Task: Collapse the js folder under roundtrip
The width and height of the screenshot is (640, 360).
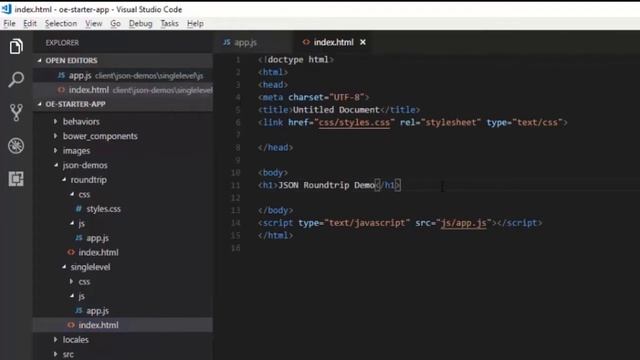Action: (x=71, y=223)
